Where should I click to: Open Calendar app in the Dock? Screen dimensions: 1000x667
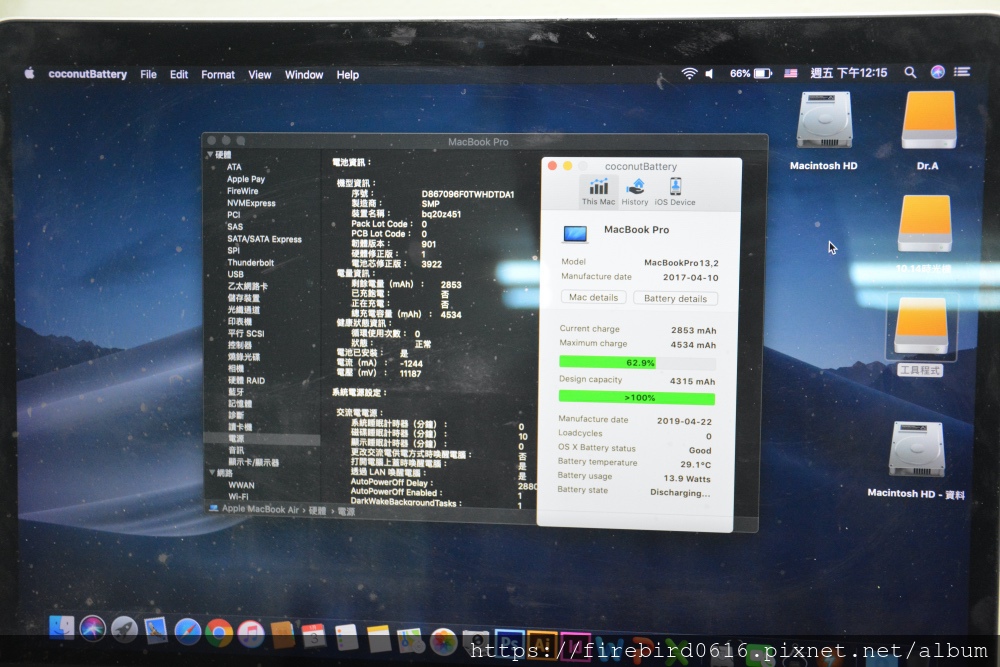click(x=314, y=636)
